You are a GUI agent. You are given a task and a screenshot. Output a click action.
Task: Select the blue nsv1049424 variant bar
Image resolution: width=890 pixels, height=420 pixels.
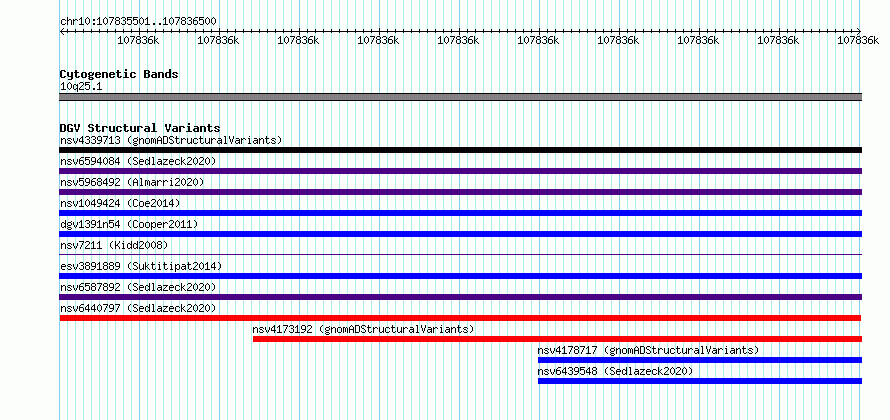(460, 213)
